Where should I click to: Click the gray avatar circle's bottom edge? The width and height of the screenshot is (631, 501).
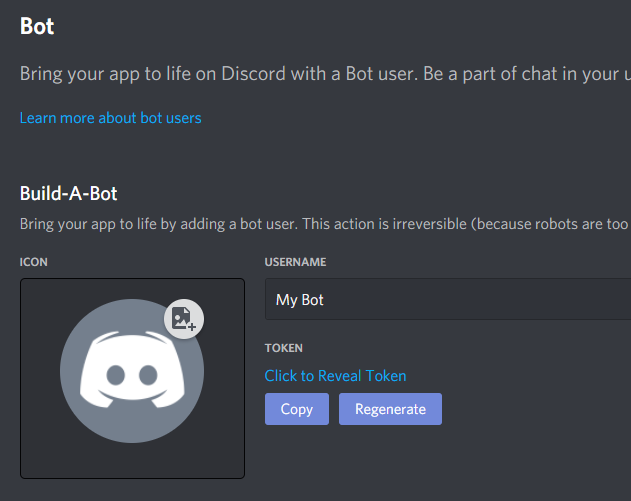[x=132, y=441]
